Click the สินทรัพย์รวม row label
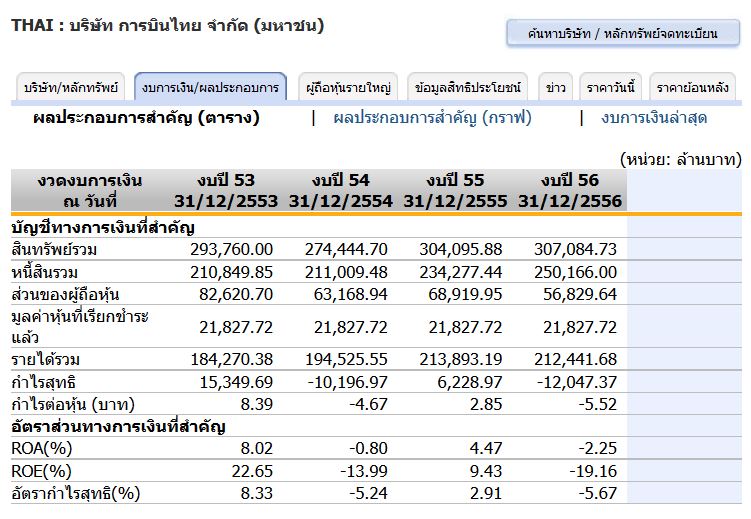751x519 pixels. point(54,249)
